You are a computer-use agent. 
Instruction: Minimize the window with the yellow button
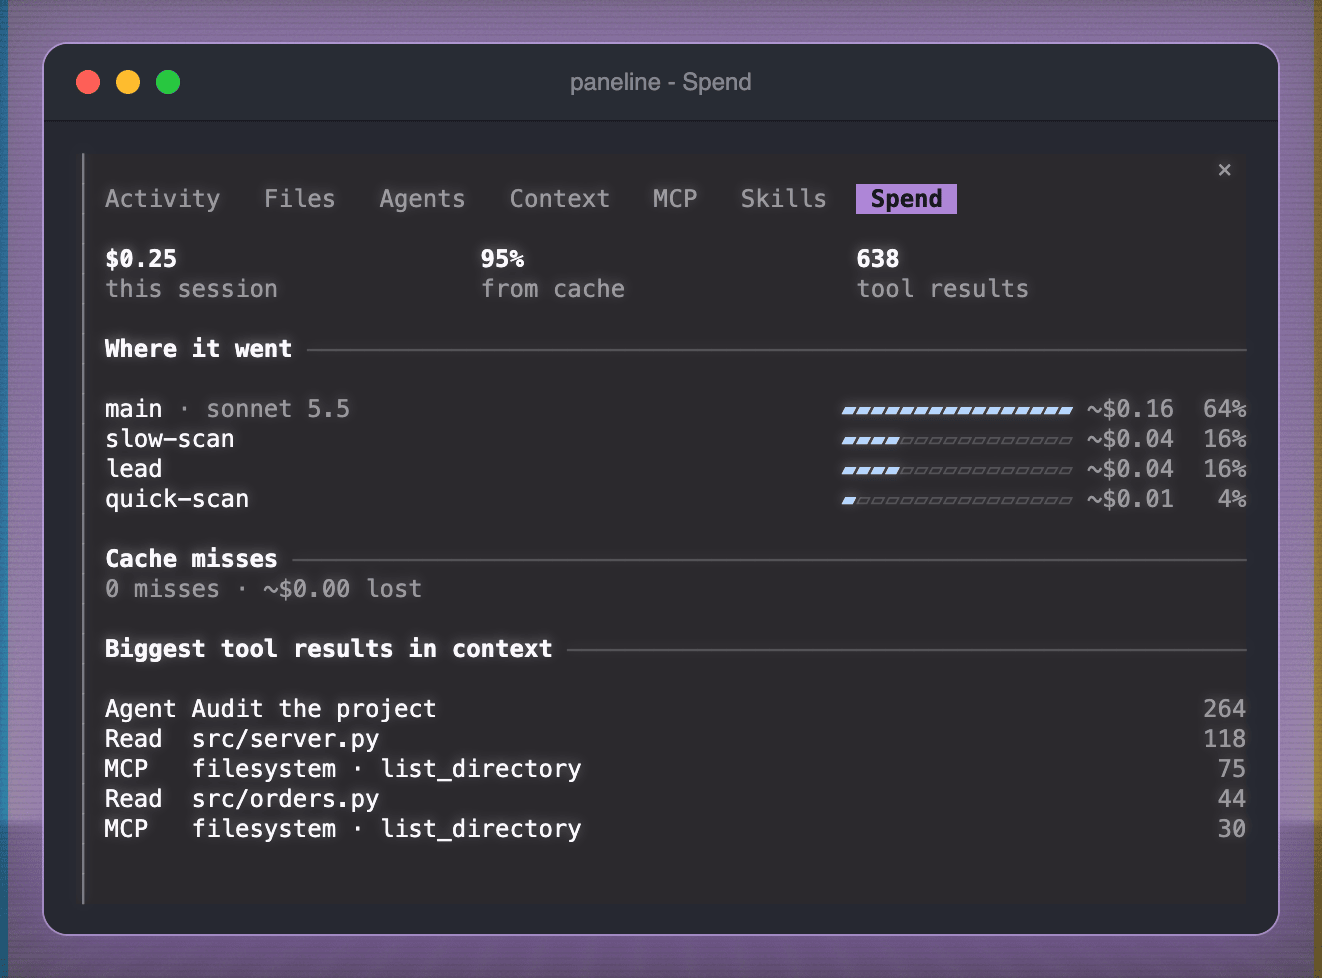[x=128, y=82]
